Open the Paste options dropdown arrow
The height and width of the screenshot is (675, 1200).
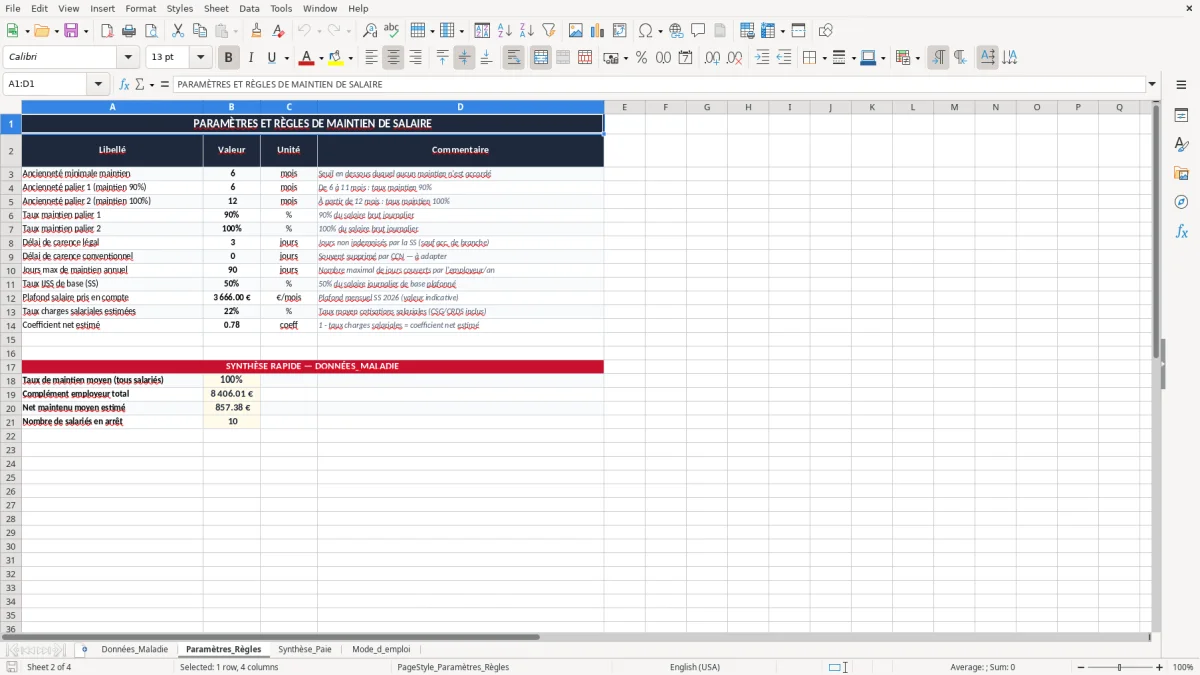pos(235,31)
